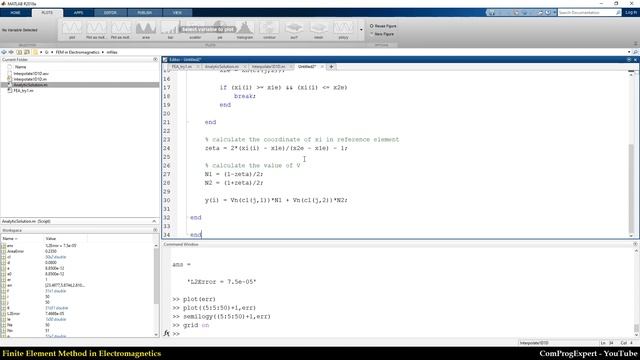Select the L2Error variable in Workspace
640x360 pixels.
13,313
